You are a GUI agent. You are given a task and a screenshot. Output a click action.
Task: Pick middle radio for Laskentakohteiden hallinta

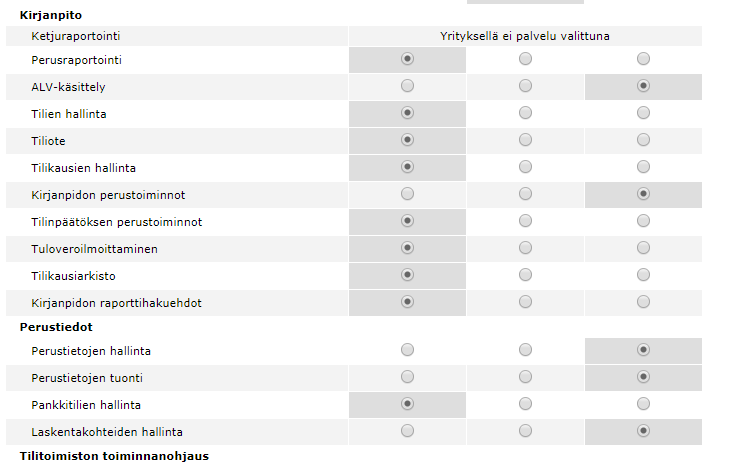526,431
